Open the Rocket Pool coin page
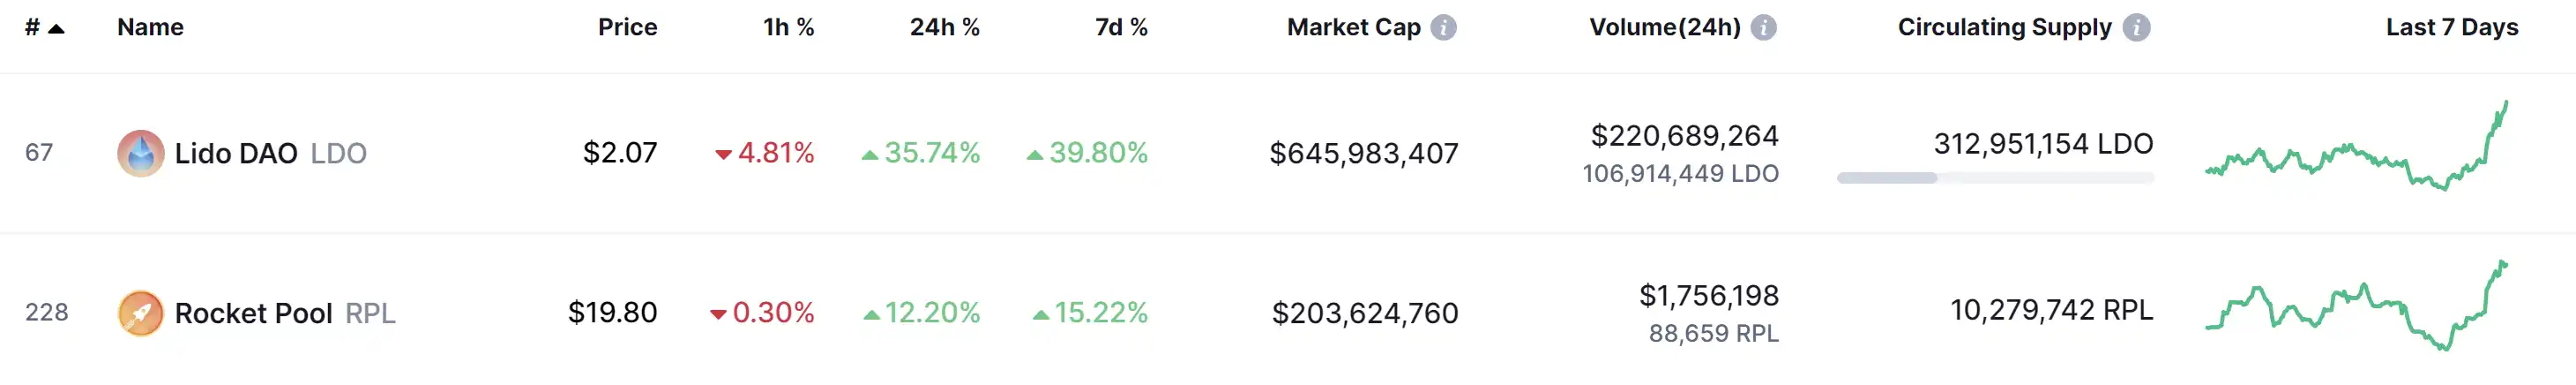Screen dimensions: 2576x385 [253, 313]
